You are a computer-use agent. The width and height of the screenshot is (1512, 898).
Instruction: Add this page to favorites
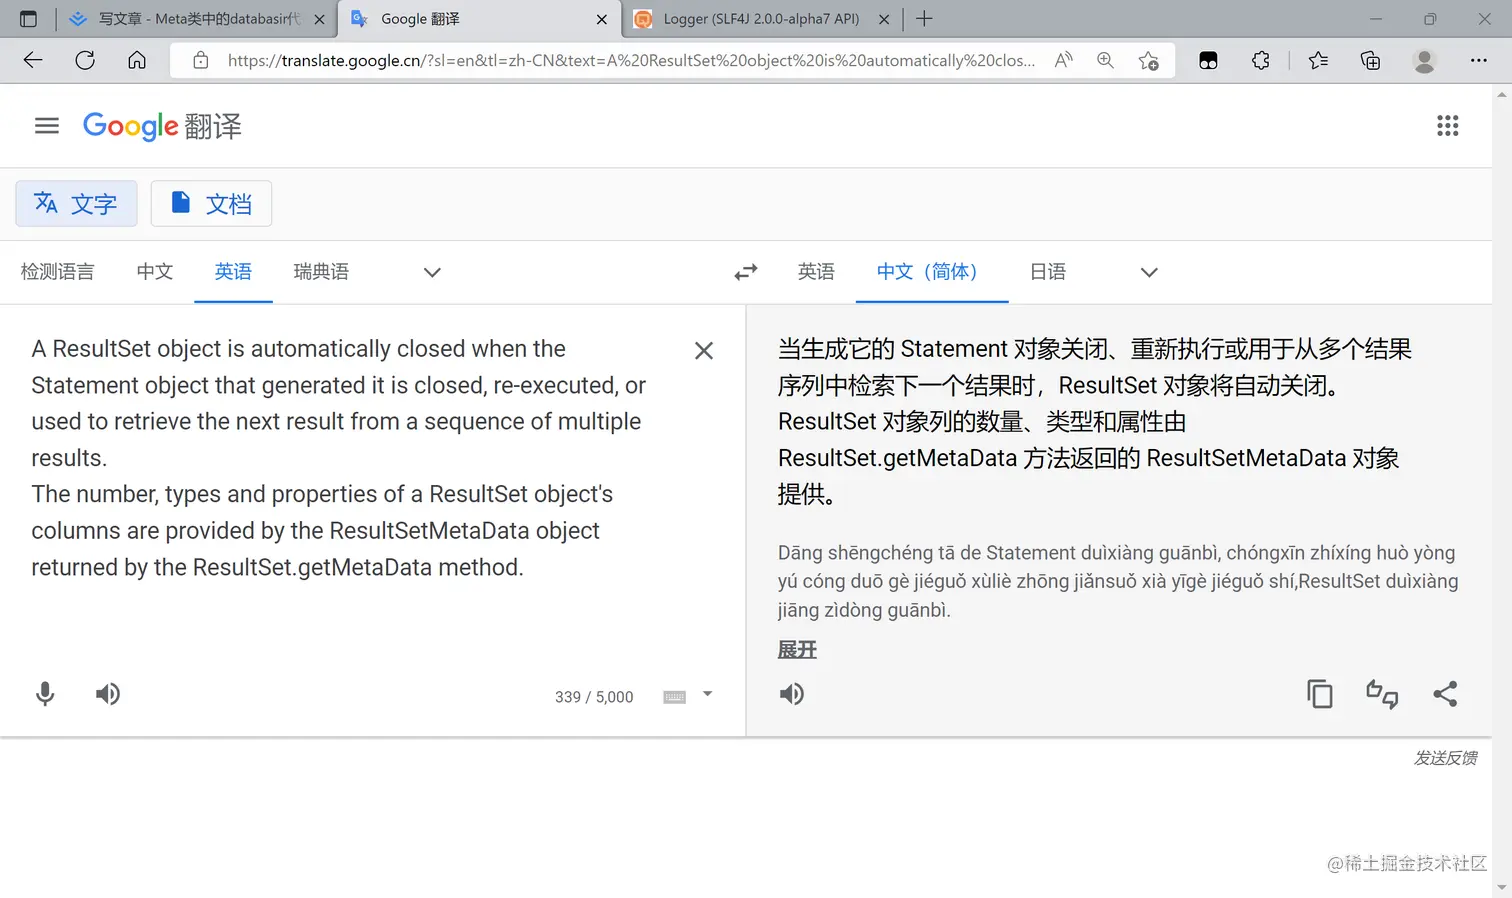pos(1149,60)
